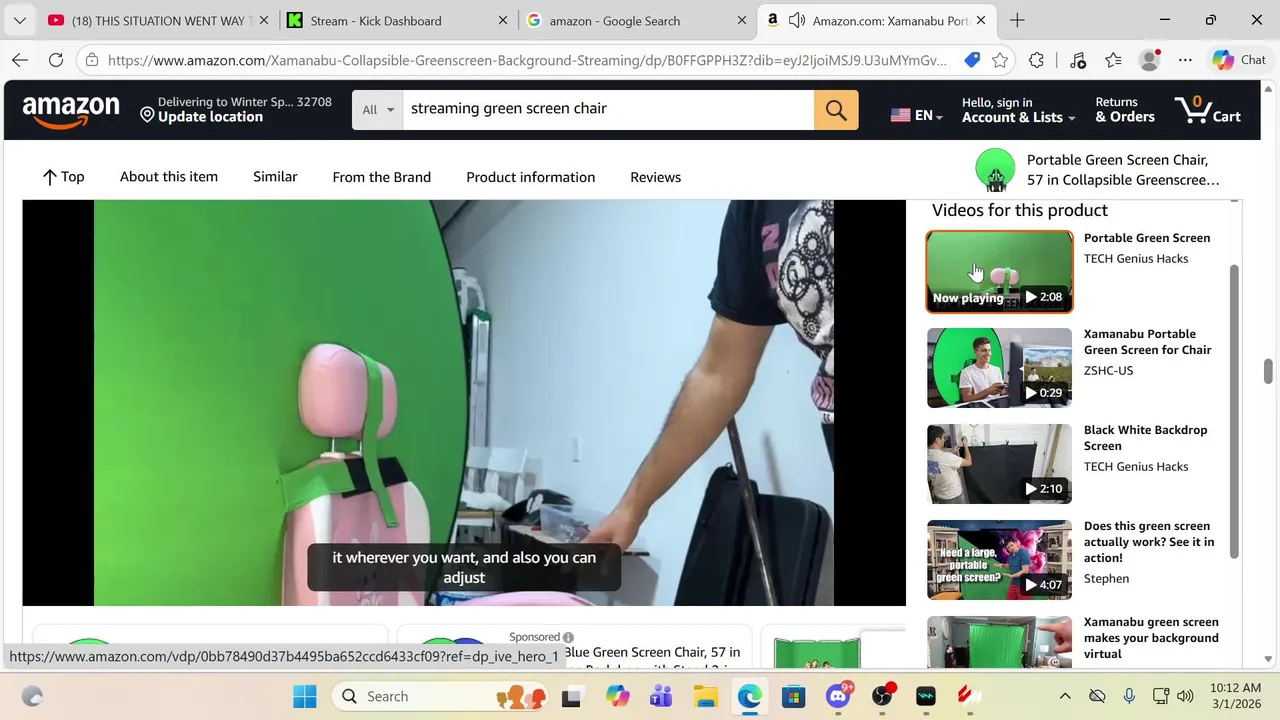Image resolution: width=1280 pixels, height=720 pixels.
Task: Go to From the Brand section
Action: pyautogui.click(x=381, y=177)
